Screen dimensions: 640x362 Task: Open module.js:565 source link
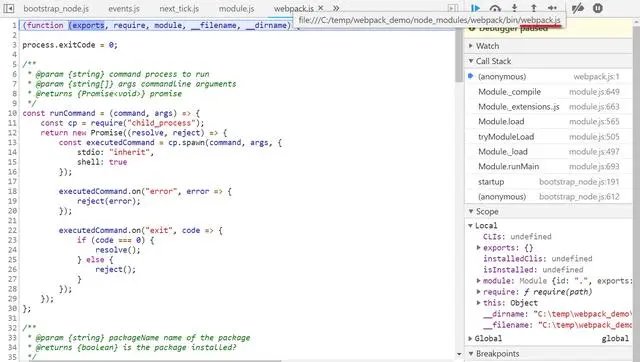(594, 122)
